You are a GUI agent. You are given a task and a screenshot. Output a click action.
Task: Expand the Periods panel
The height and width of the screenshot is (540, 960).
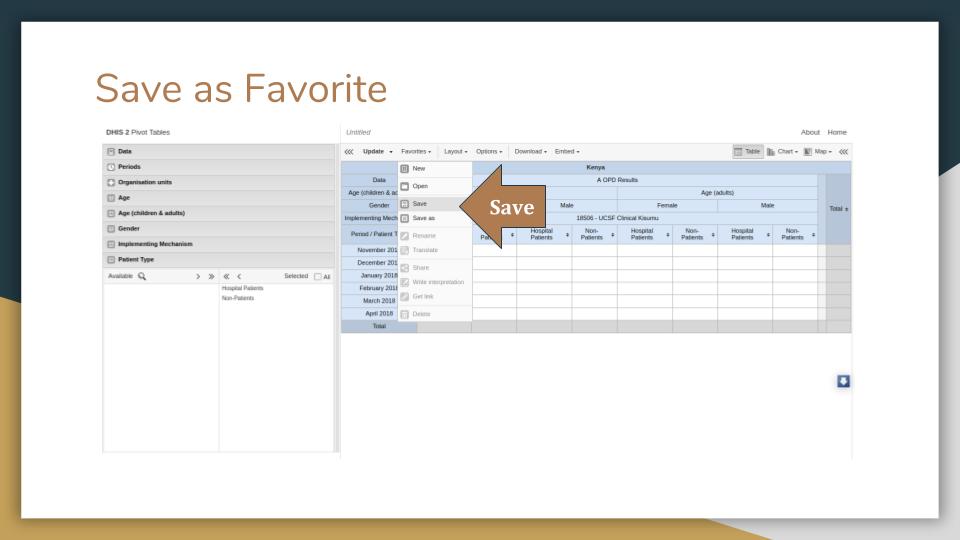(x=219, y=167)
